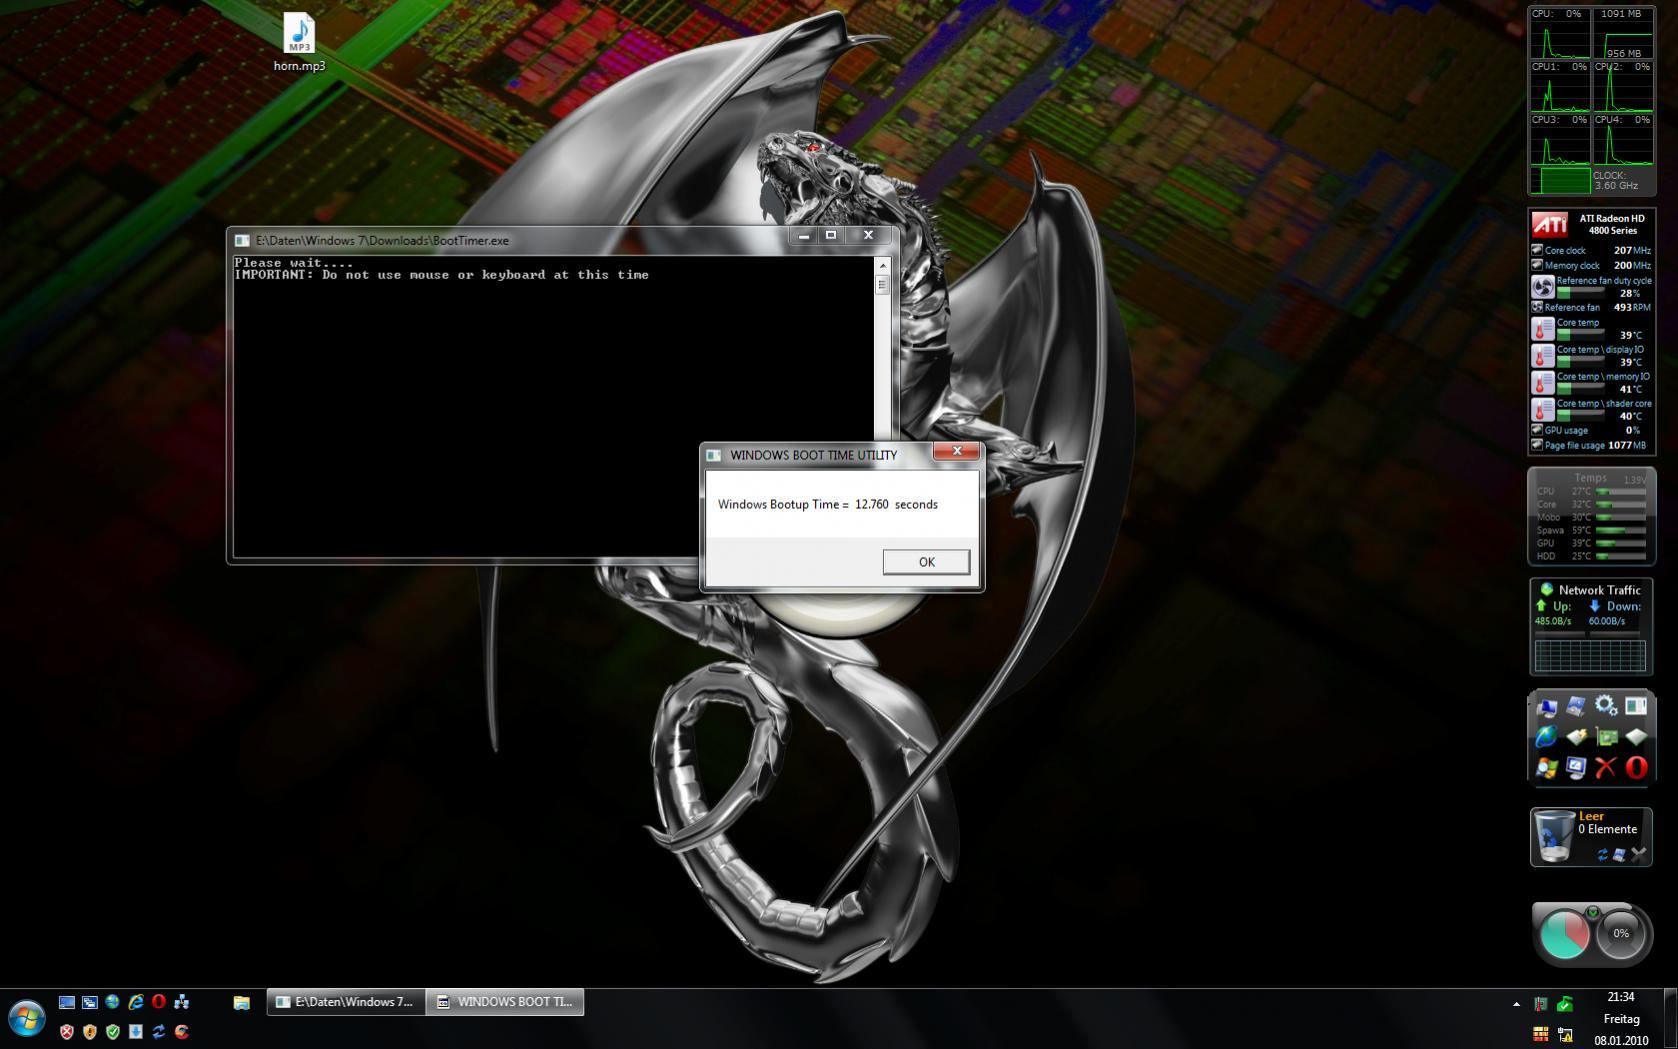Switch to E:\Daten\Windows 7 taskbar button

(346, 1002)
